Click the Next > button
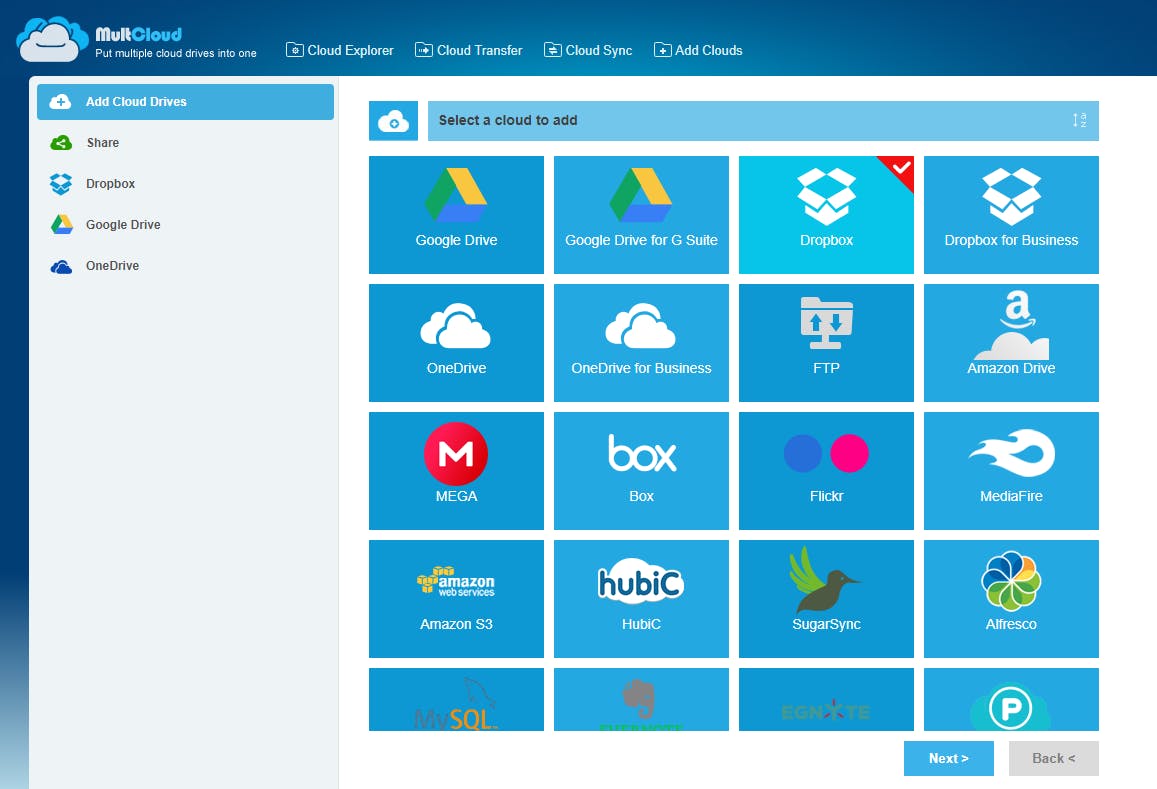This screenshot has height=789, width=1157. pyautogui.click(x=948, y=758)
